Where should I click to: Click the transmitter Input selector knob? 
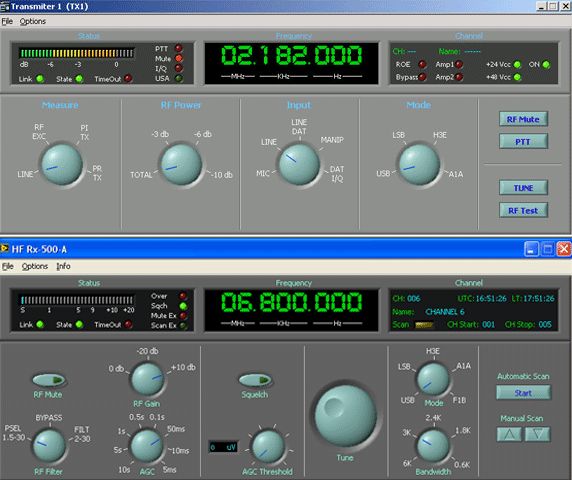click(x=299, y=164)
